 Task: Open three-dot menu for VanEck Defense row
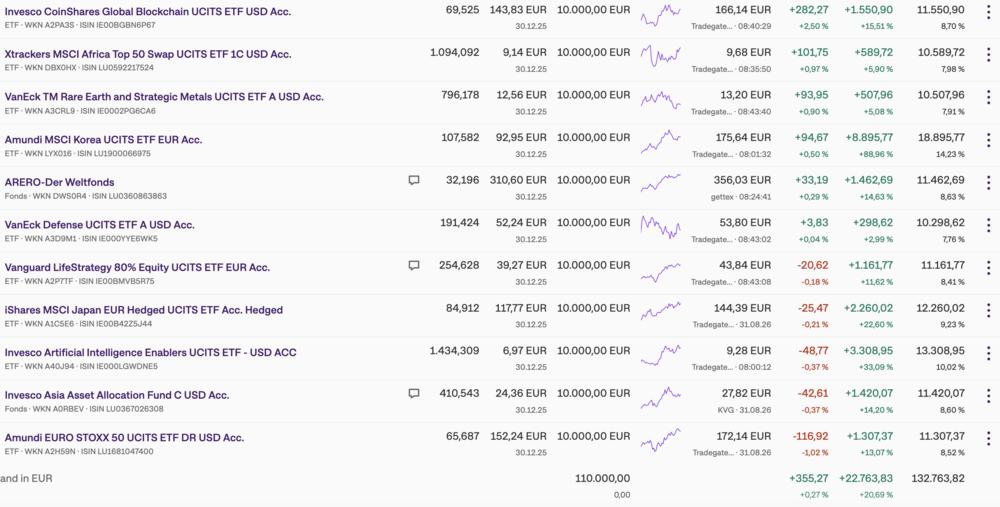pyautogui.click(x=989, y=225)
